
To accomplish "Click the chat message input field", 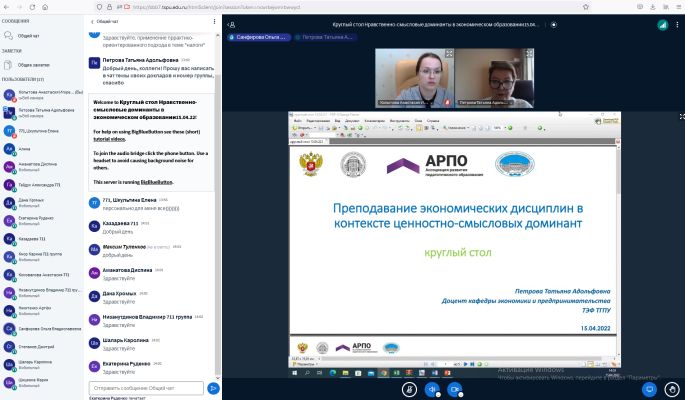I will pyautogui.click(x=146, y=388).
